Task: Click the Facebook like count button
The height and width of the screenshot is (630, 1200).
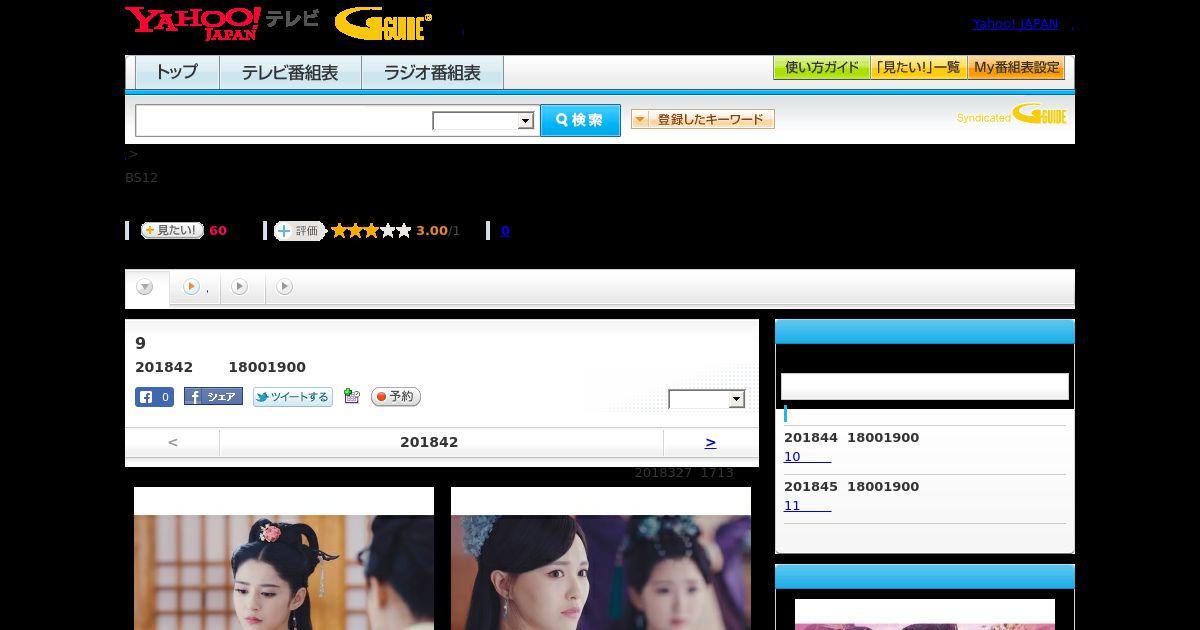Action: pos(155,397)
